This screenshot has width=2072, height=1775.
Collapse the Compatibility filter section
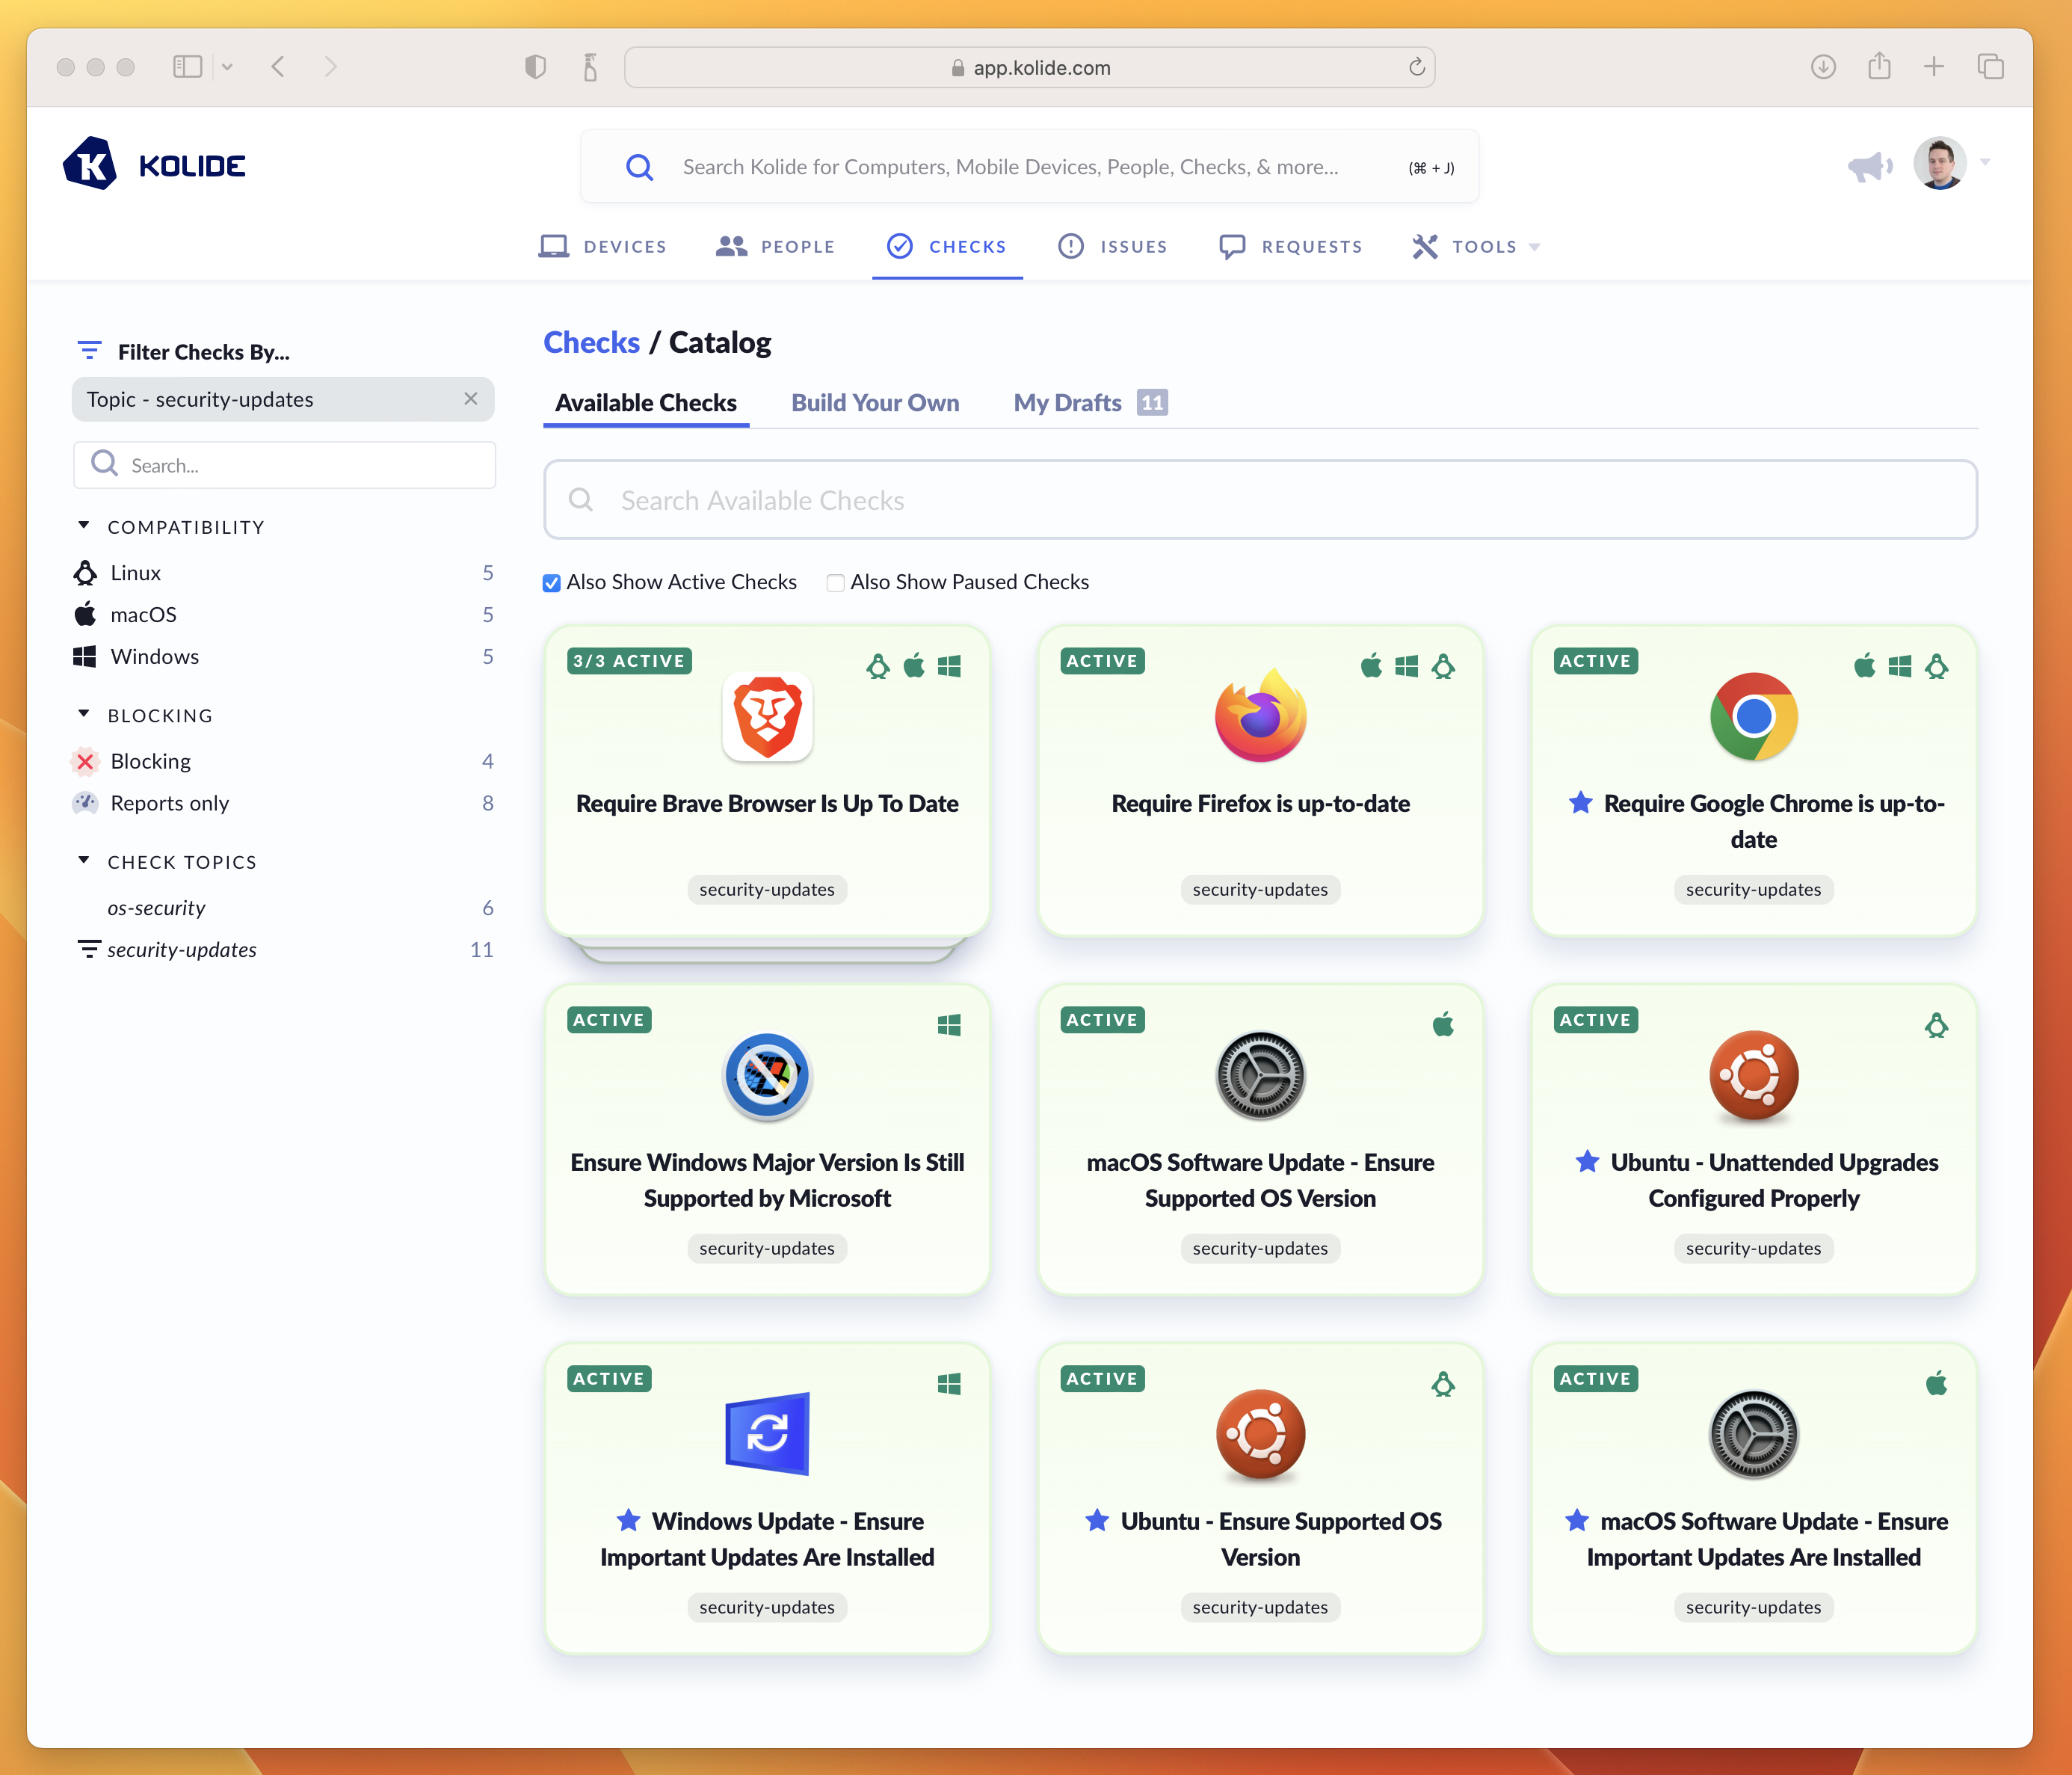point(84,526)
